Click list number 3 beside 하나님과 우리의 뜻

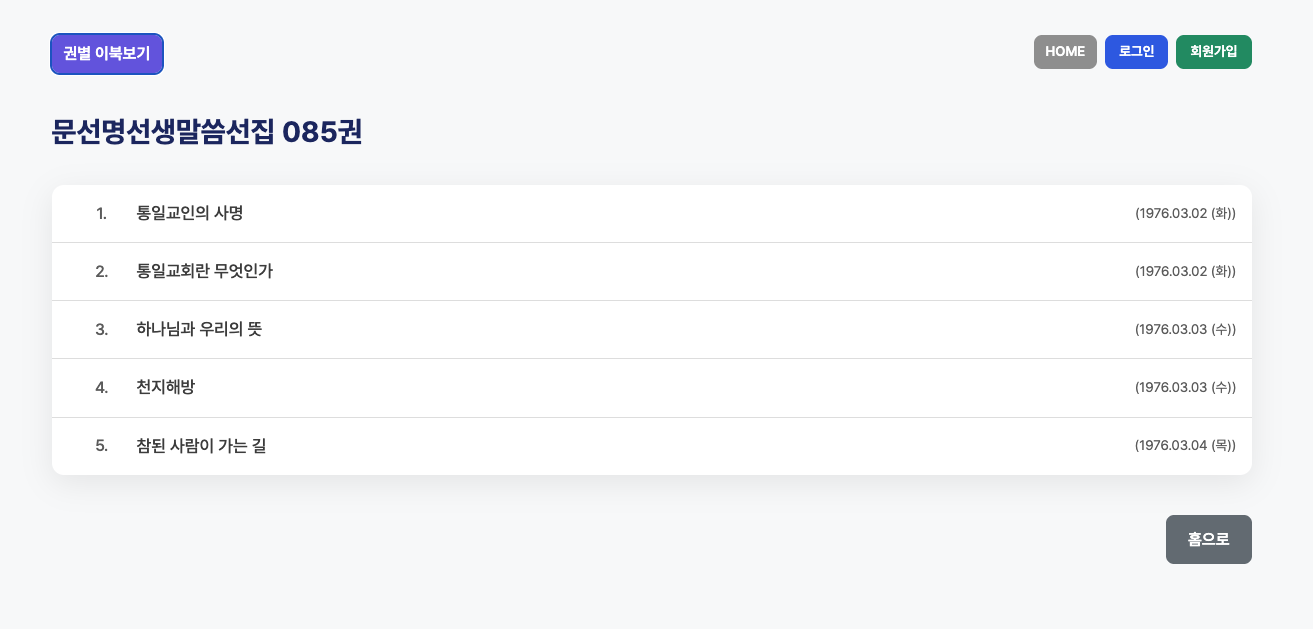pos(101,330)
